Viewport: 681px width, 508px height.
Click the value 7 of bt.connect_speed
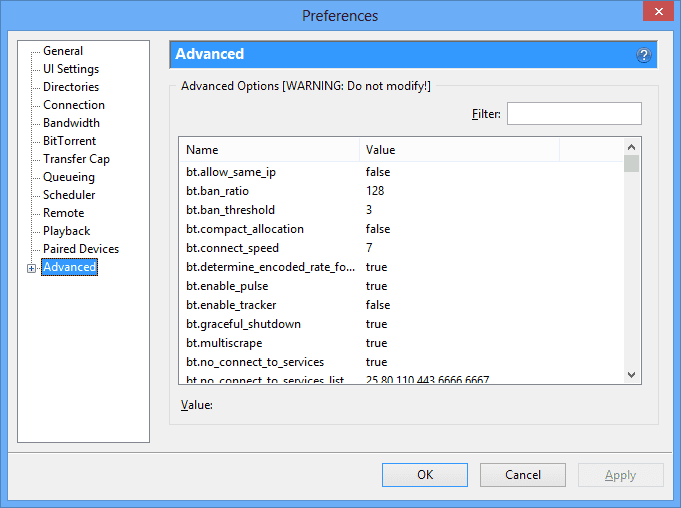[369, 248]
